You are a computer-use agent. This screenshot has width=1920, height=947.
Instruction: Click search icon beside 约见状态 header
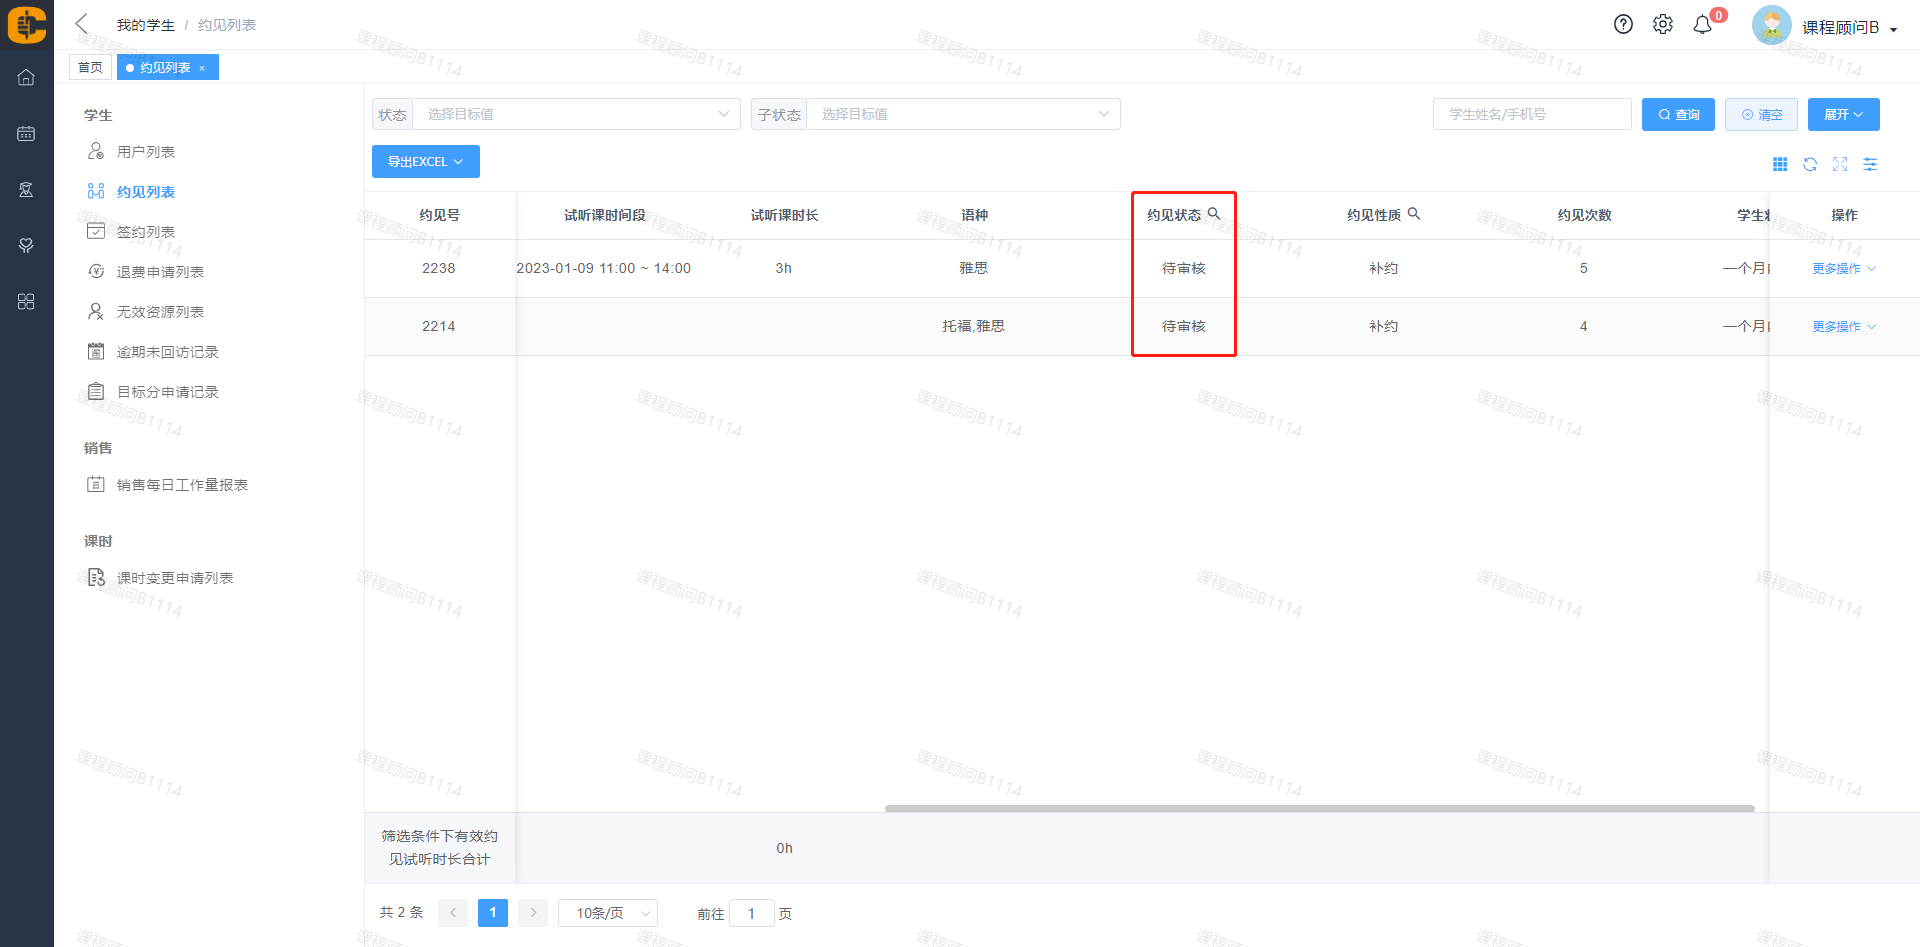[x=1214, y=214]
